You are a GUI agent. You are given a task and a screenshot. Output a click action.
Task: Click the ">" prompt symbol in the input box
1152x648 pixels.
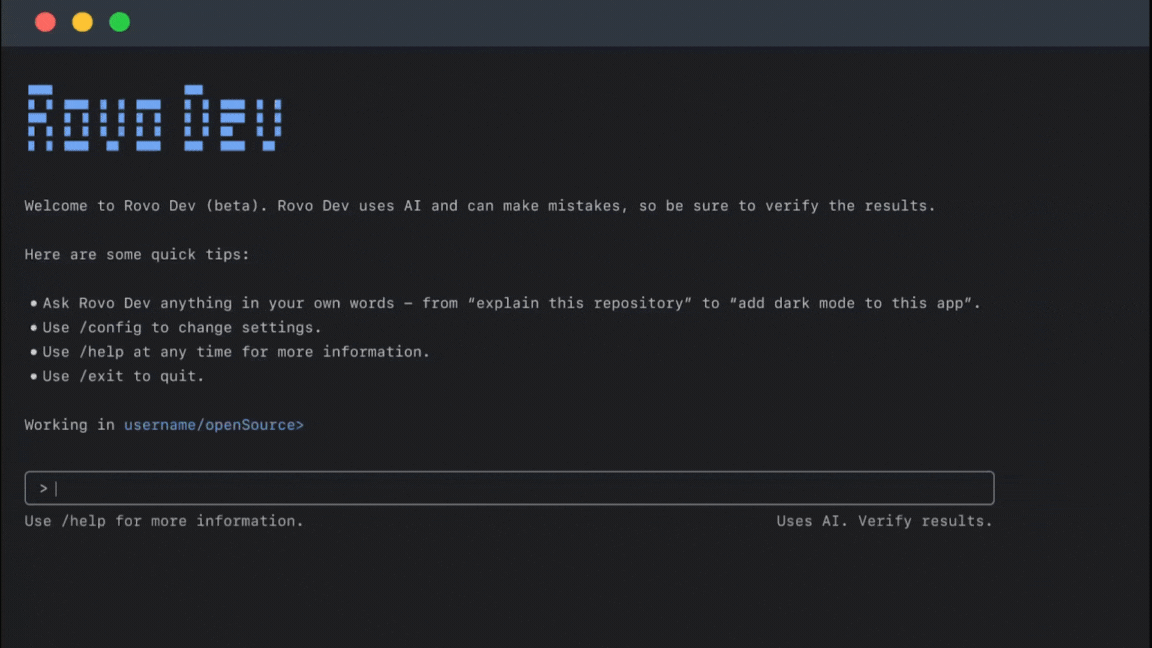point(43,488)
